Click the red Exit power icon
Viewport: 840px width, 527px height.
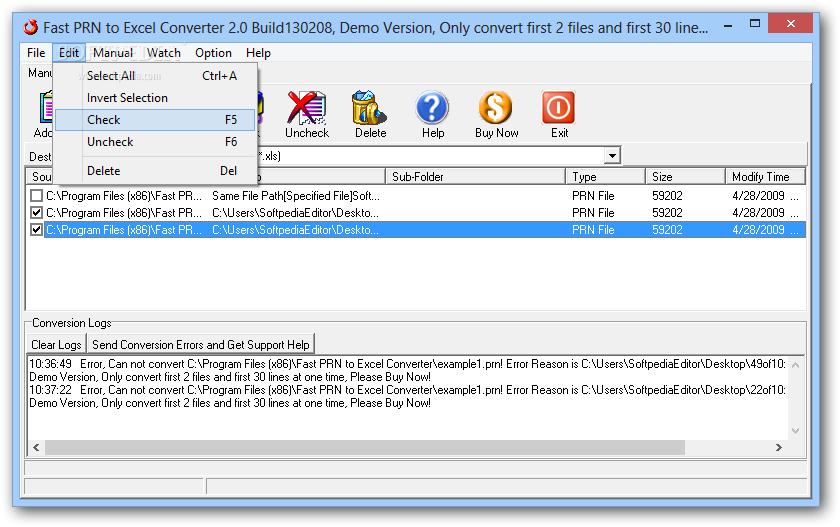pyautogui.click(x=559, y=108)
